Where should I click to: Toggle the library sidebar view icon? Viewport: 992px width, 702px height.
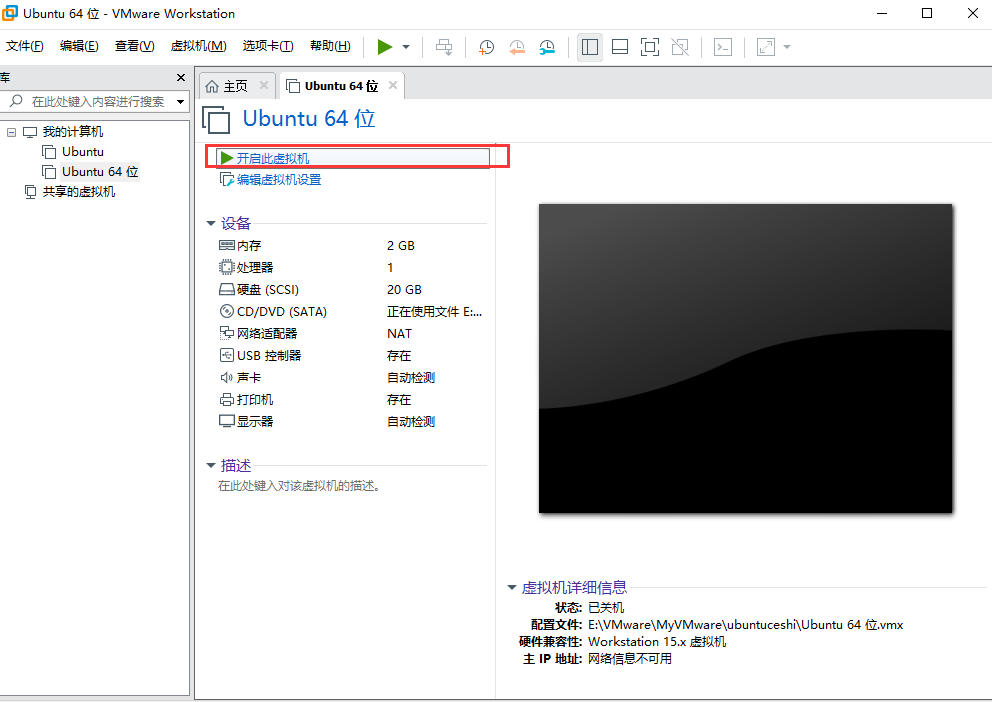pos(590,47)
